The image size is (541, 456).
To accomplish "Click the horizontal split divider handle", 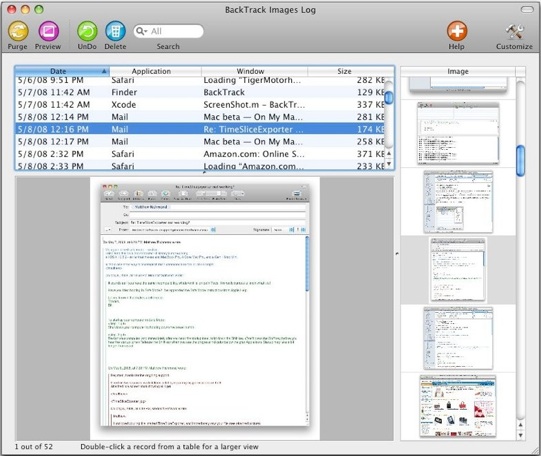I will [x=204, y=172].
